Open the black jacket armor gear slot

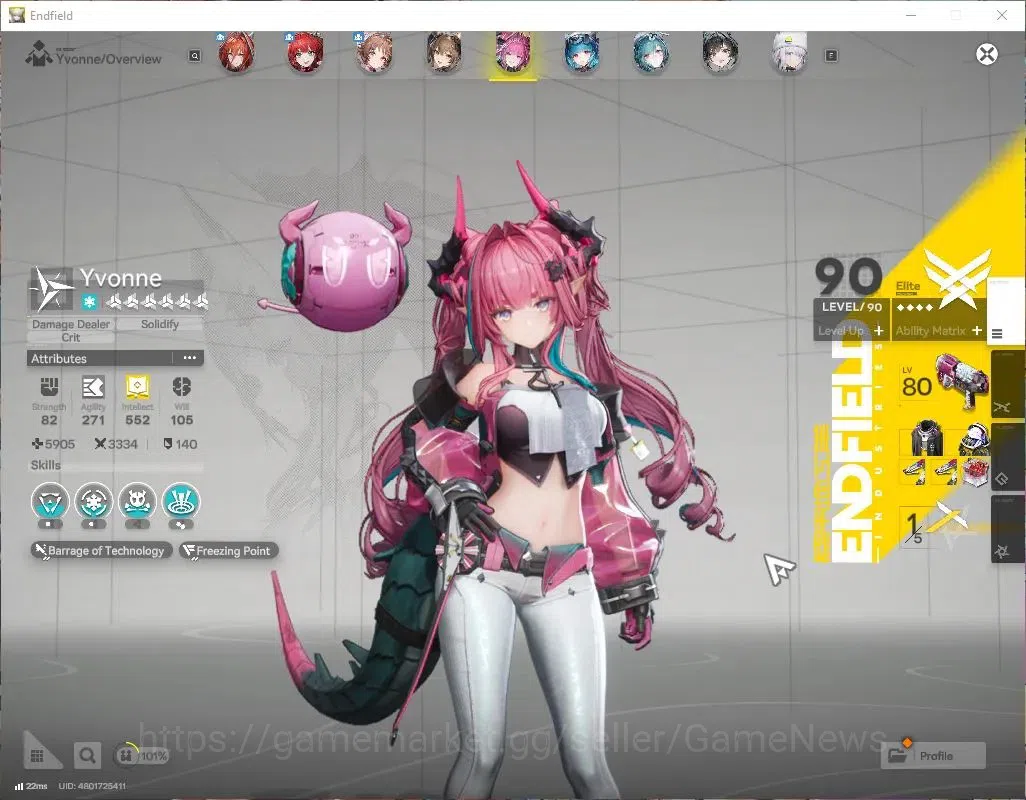(926, 439)
